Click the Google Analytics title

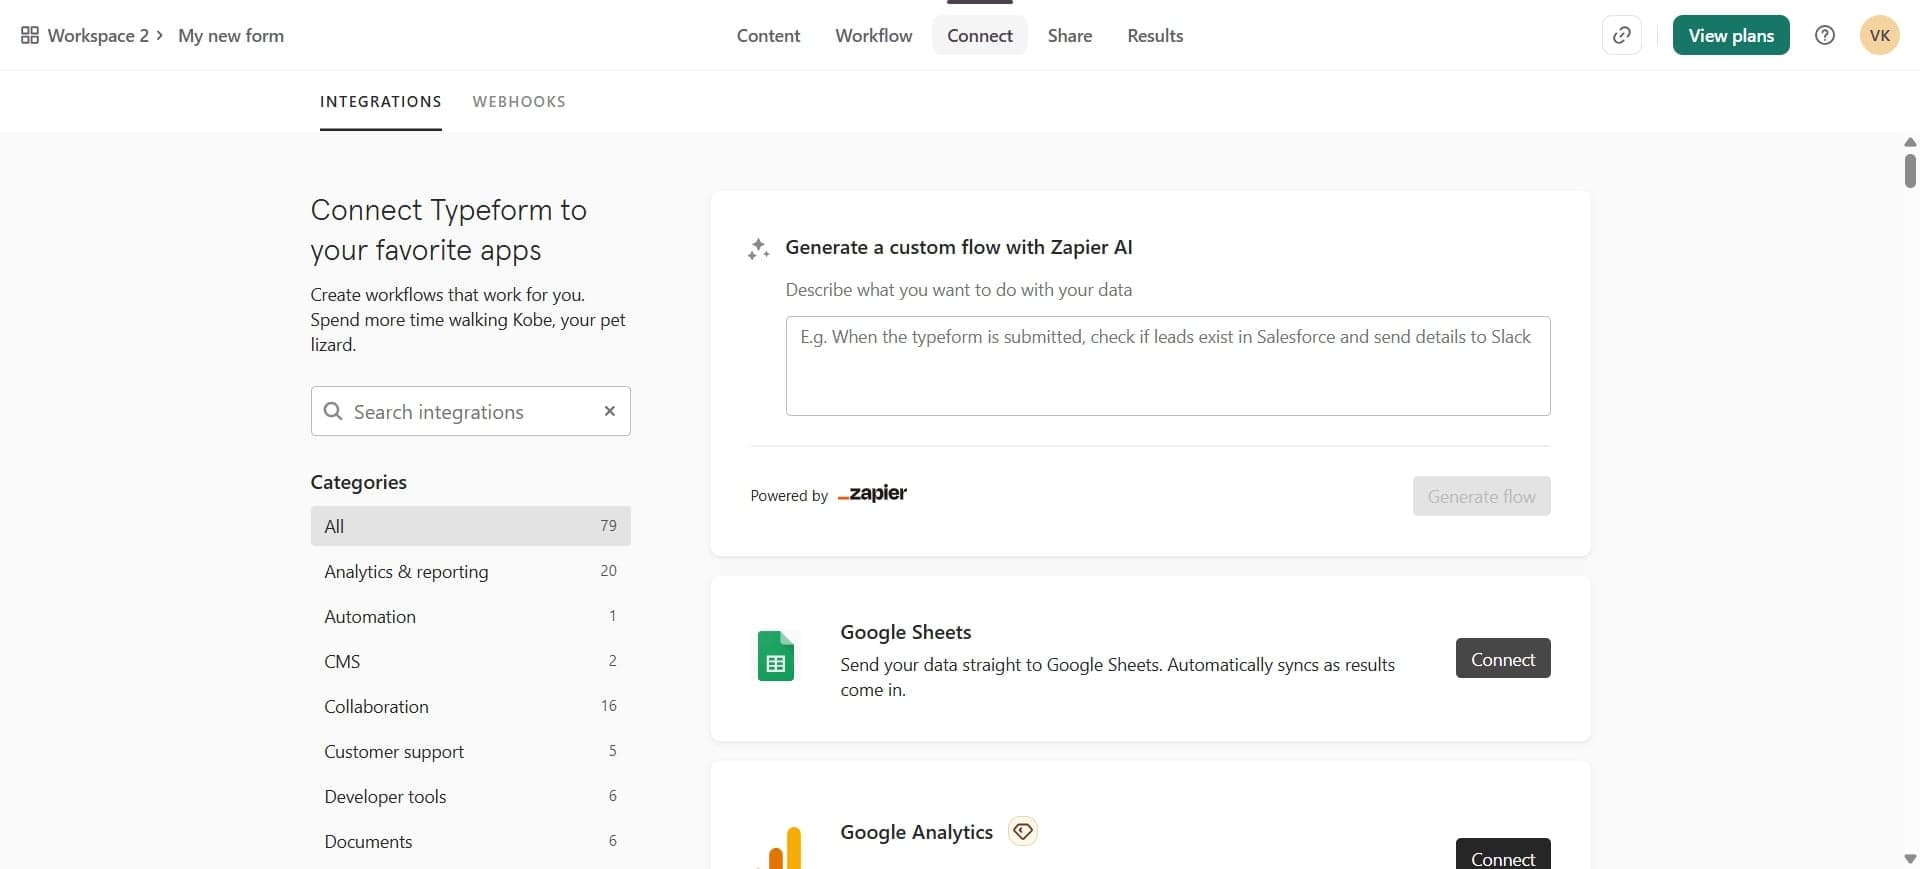point(916,832)
